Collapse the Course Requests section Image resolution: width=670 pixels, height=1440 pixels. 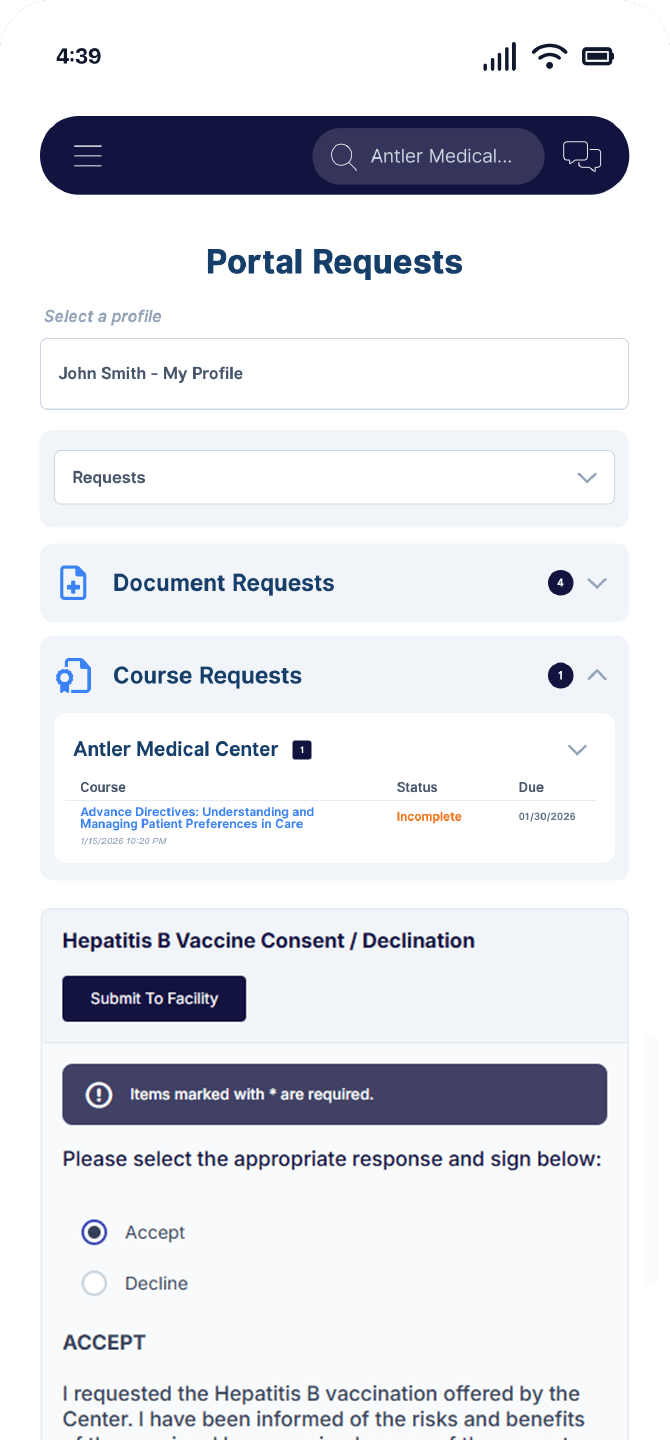coord(597,676)
